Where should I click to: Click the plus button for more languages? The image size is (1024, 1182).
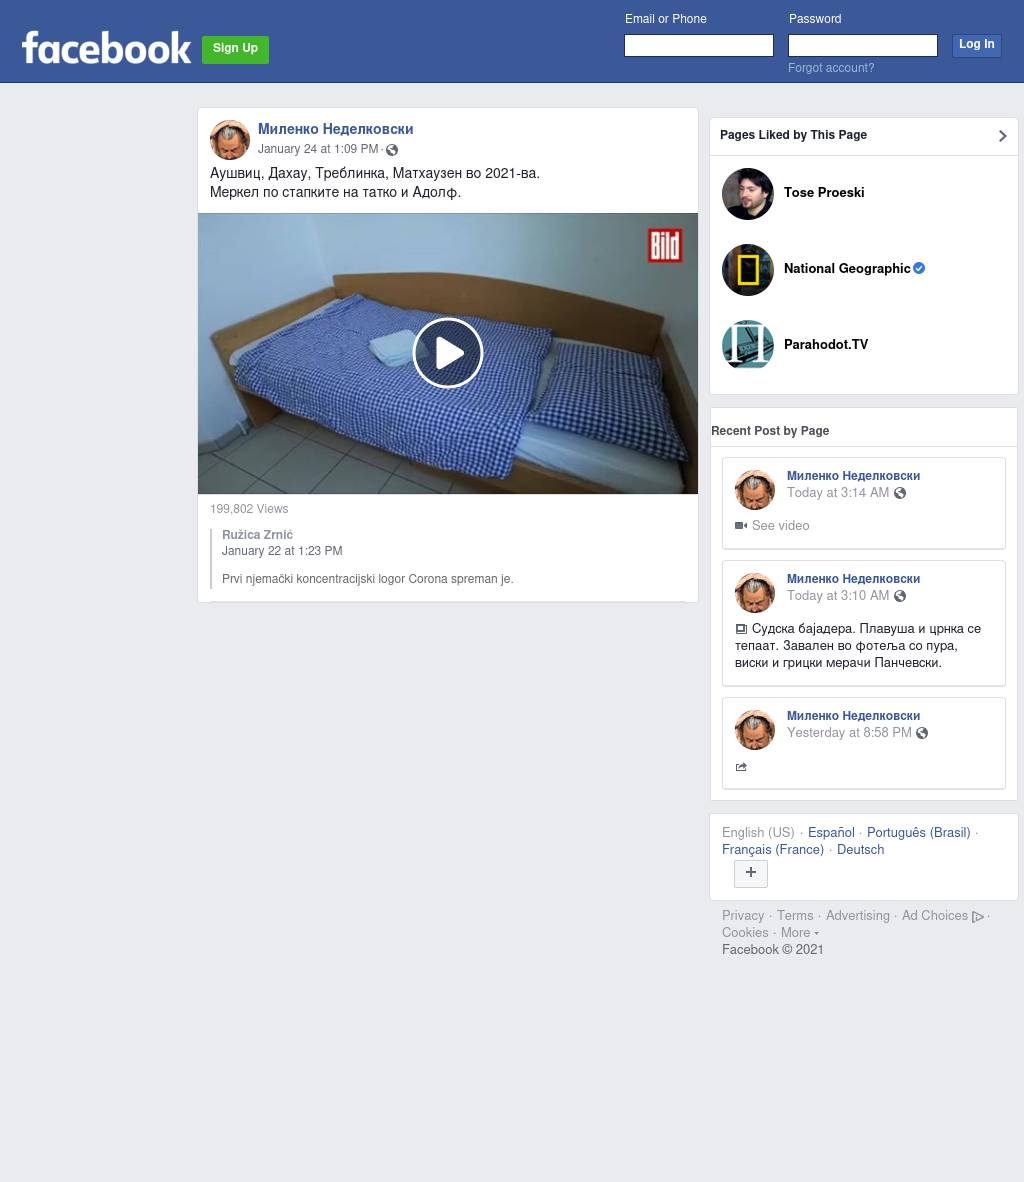tap(751, 873)
